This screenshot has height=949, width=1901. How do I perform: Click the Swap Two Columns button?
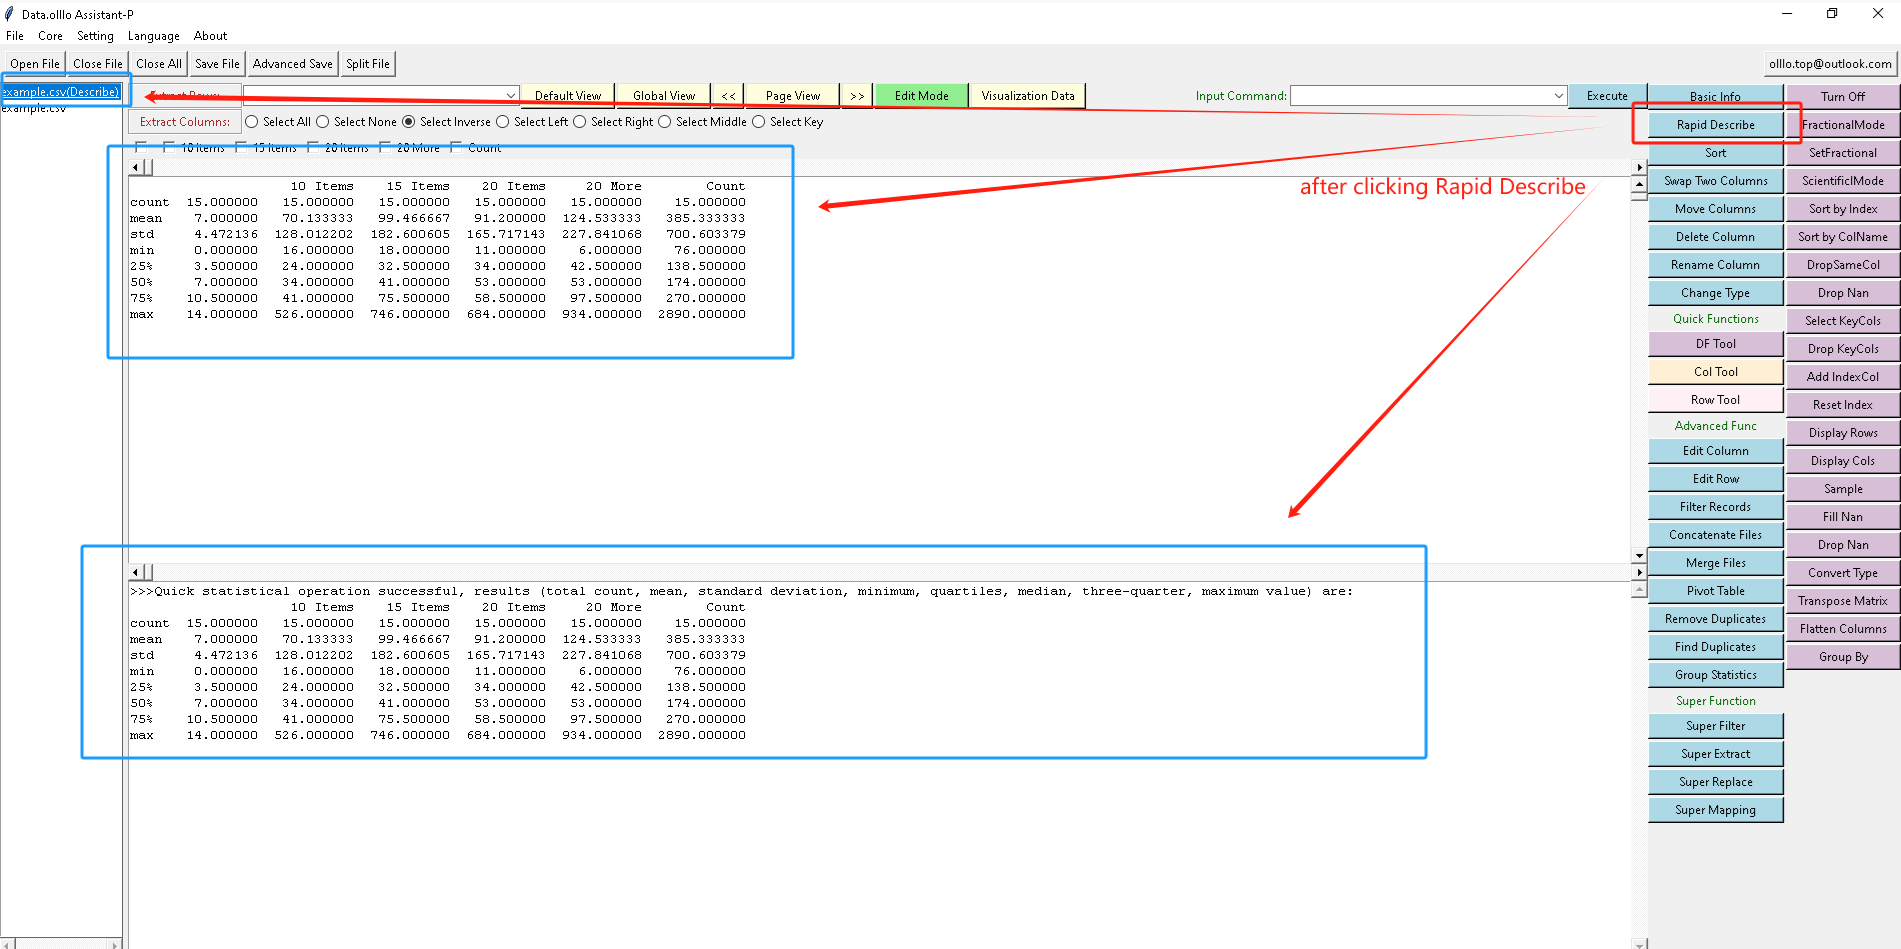tap(1716, 181)
